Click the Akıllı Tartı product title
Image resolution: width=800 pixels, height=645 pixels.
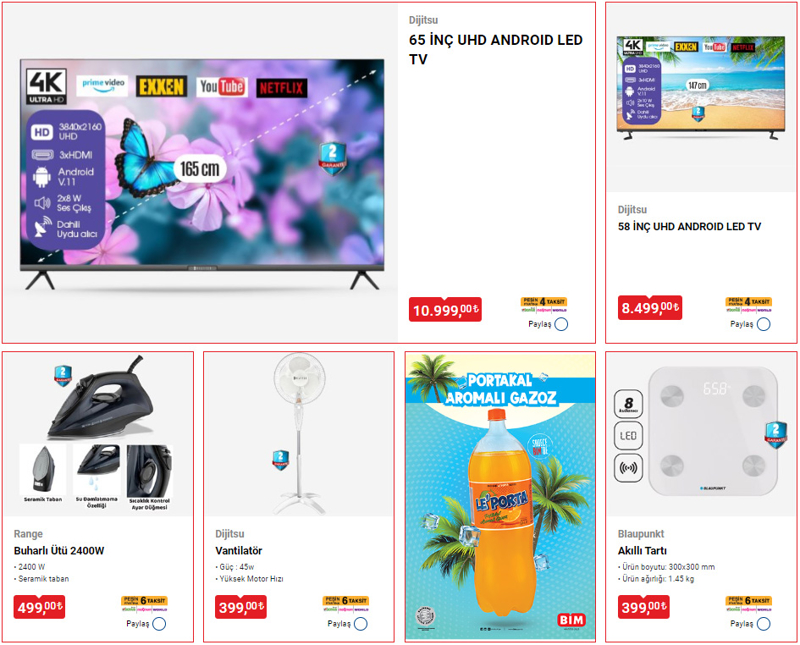(642, 551)
